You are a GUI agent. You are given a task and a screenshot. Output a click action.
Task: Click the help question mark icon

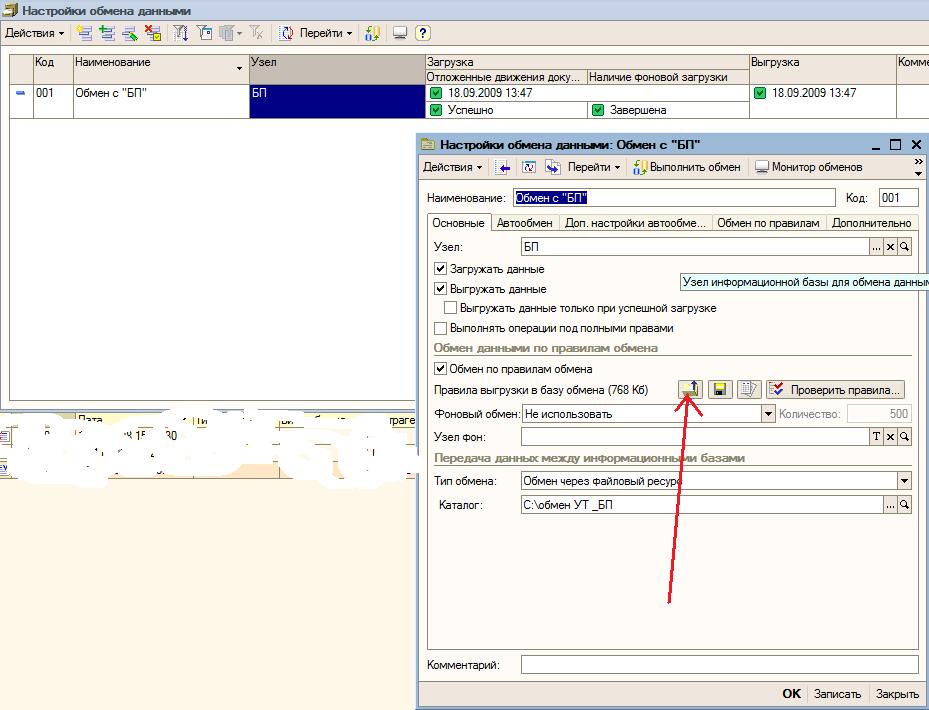coord(422,33)
